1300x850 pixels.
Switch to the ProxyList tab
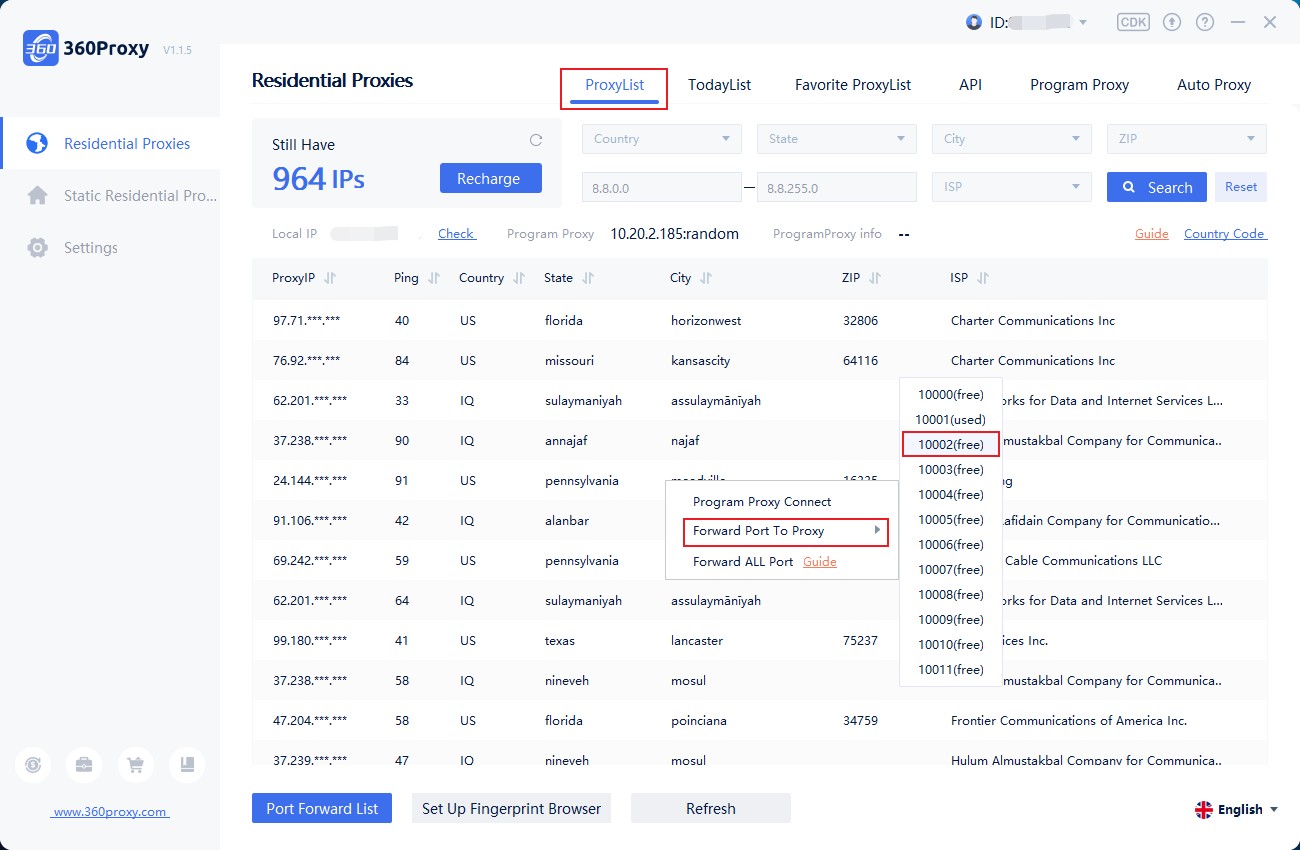[614, 86]
